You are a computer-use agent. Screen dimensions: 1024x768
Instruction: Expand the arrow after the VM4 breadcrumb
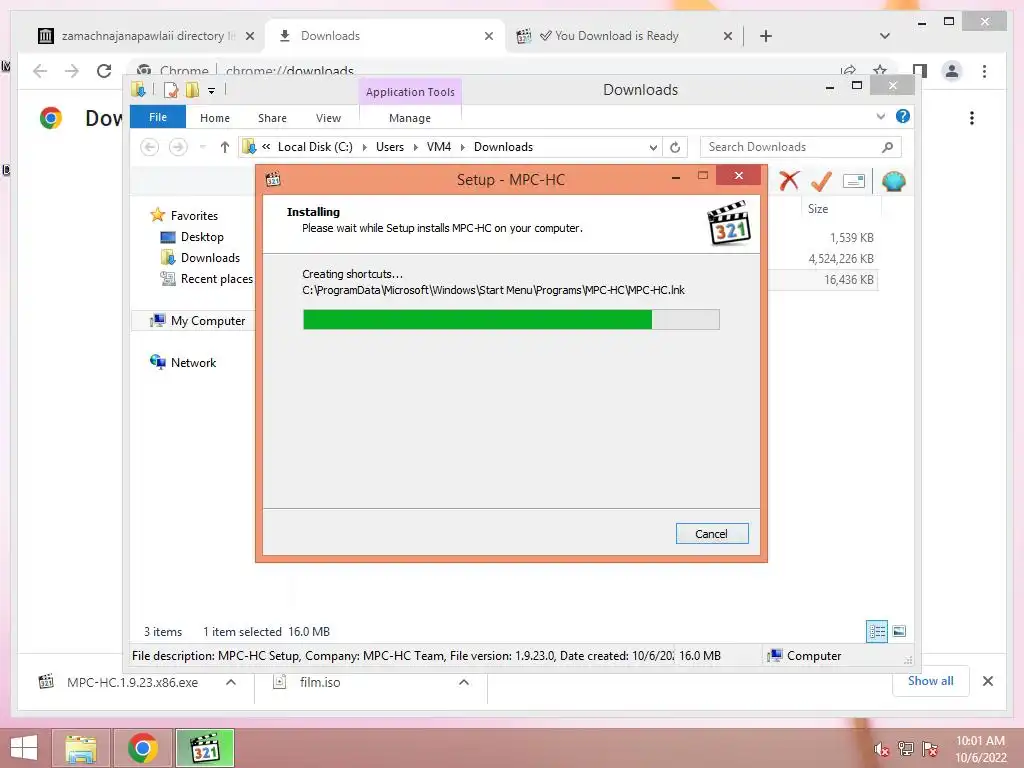pos(462,148)
